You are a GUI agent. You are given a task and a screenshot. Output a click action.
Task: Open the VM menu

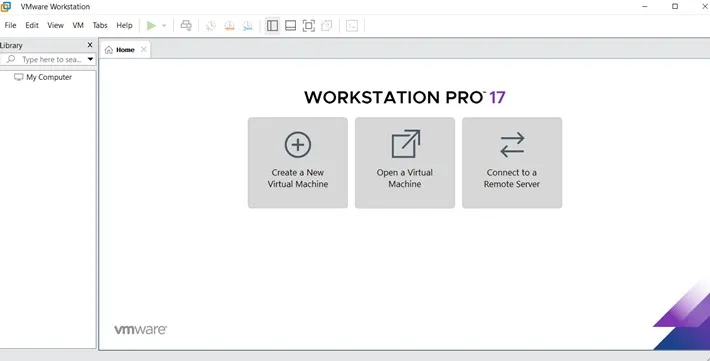pyautogui.click(x=78, y=25)
